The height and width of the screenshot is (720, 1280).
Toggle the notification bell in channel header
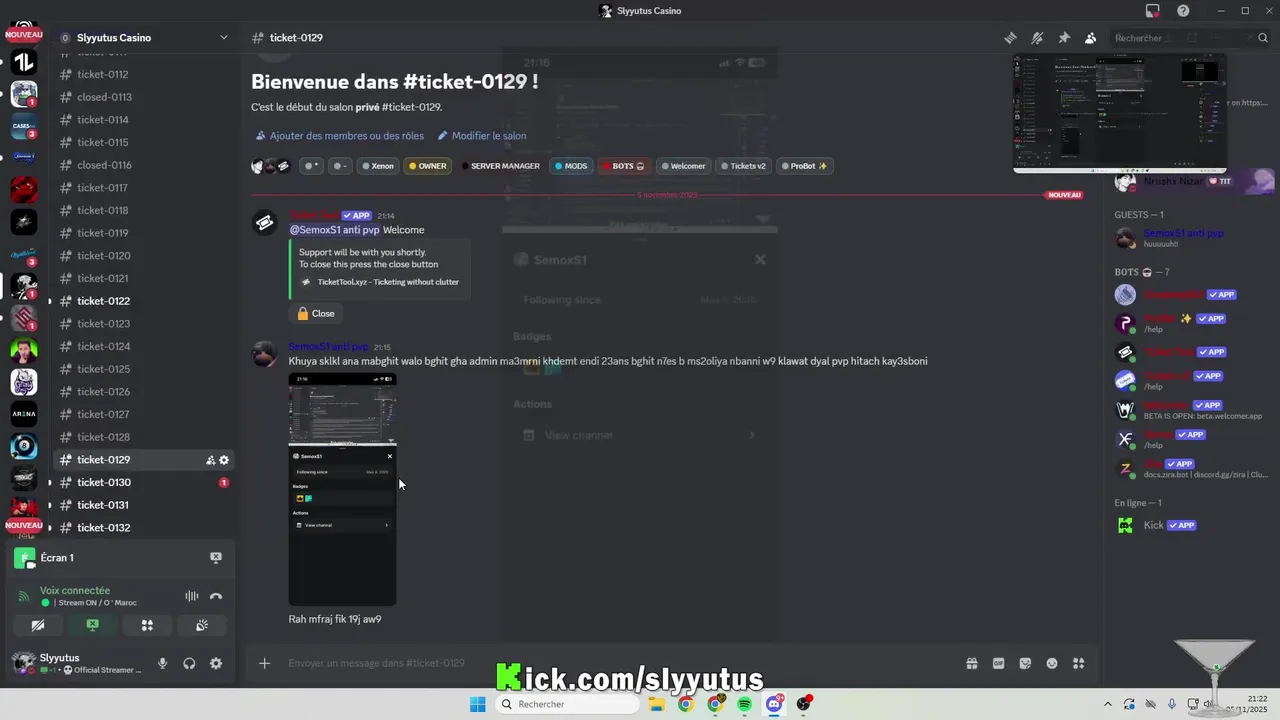[x=1037, y=38]
